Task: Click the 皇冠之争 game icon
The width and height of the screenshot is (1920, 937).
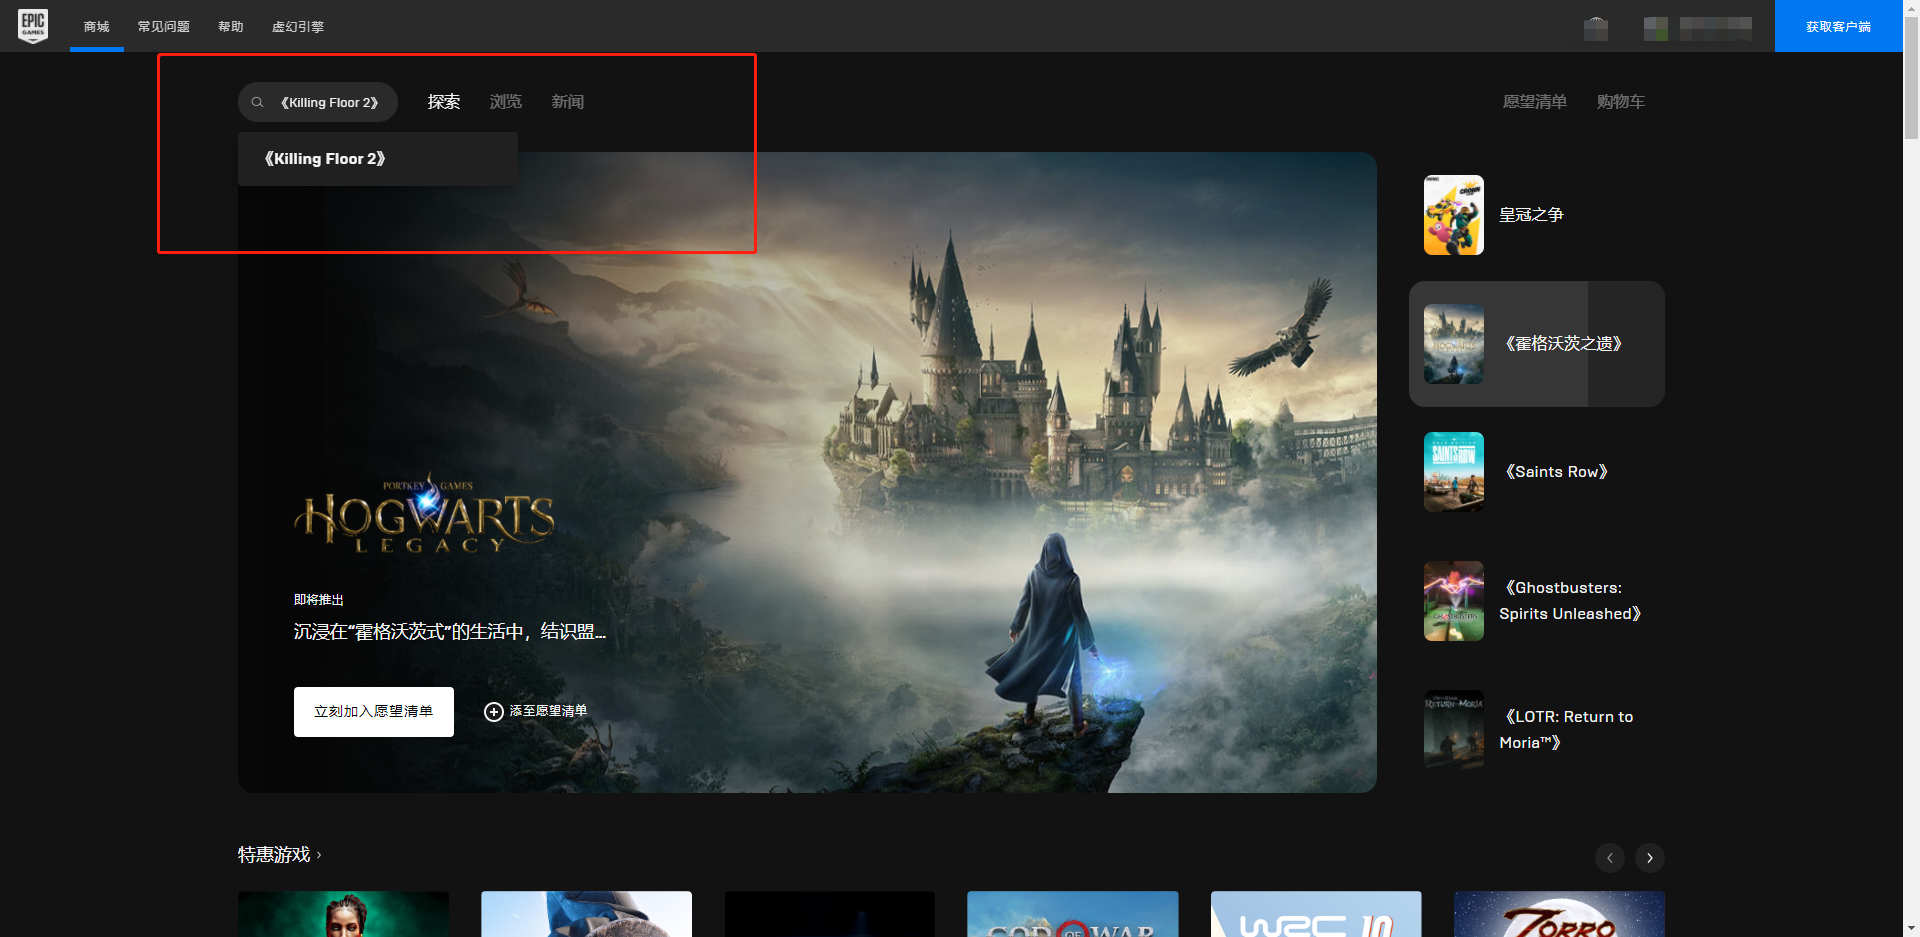Action: coord(1453,215)
